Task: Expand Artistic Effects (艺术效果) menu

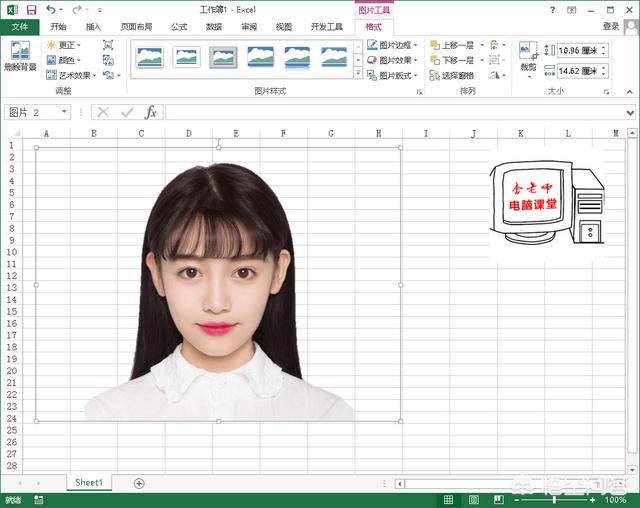Action: click(72, 75)
